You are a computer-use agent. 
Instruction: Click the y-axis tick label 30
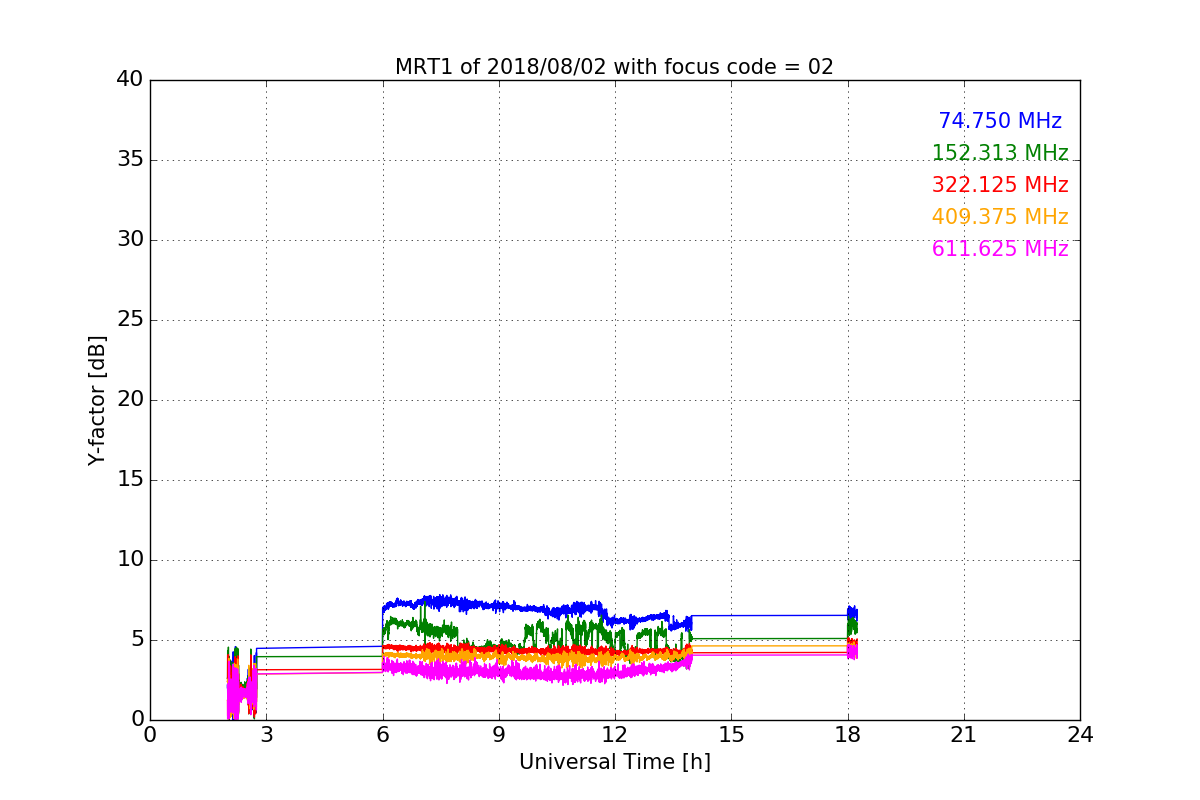coord(130,240)
